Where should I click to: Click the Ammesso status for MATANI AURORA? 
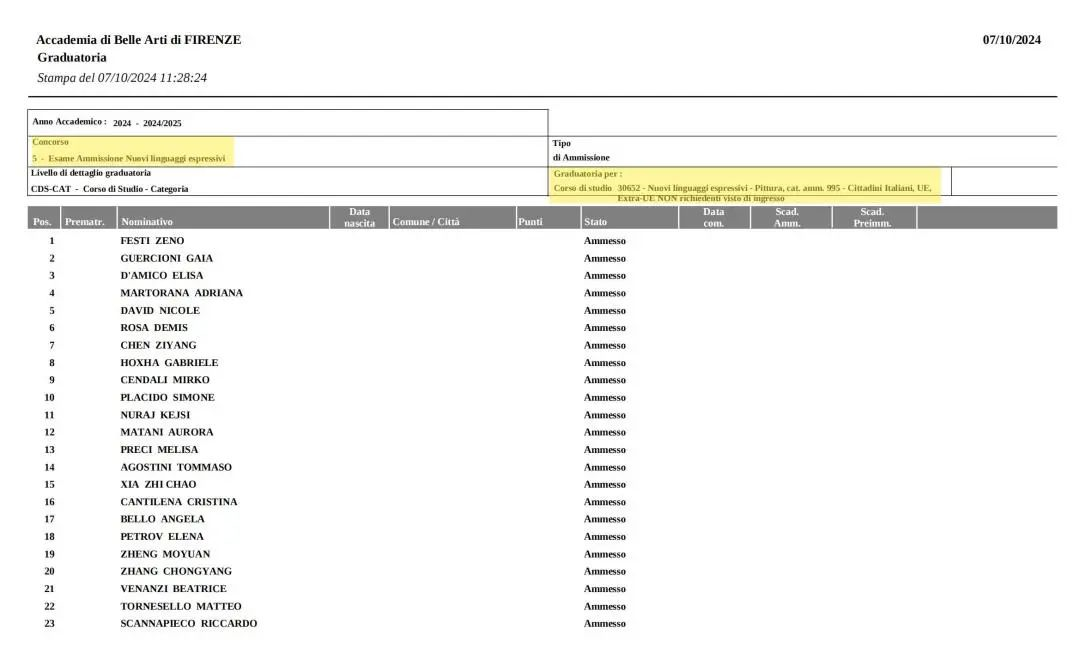(x=604, y=432)
